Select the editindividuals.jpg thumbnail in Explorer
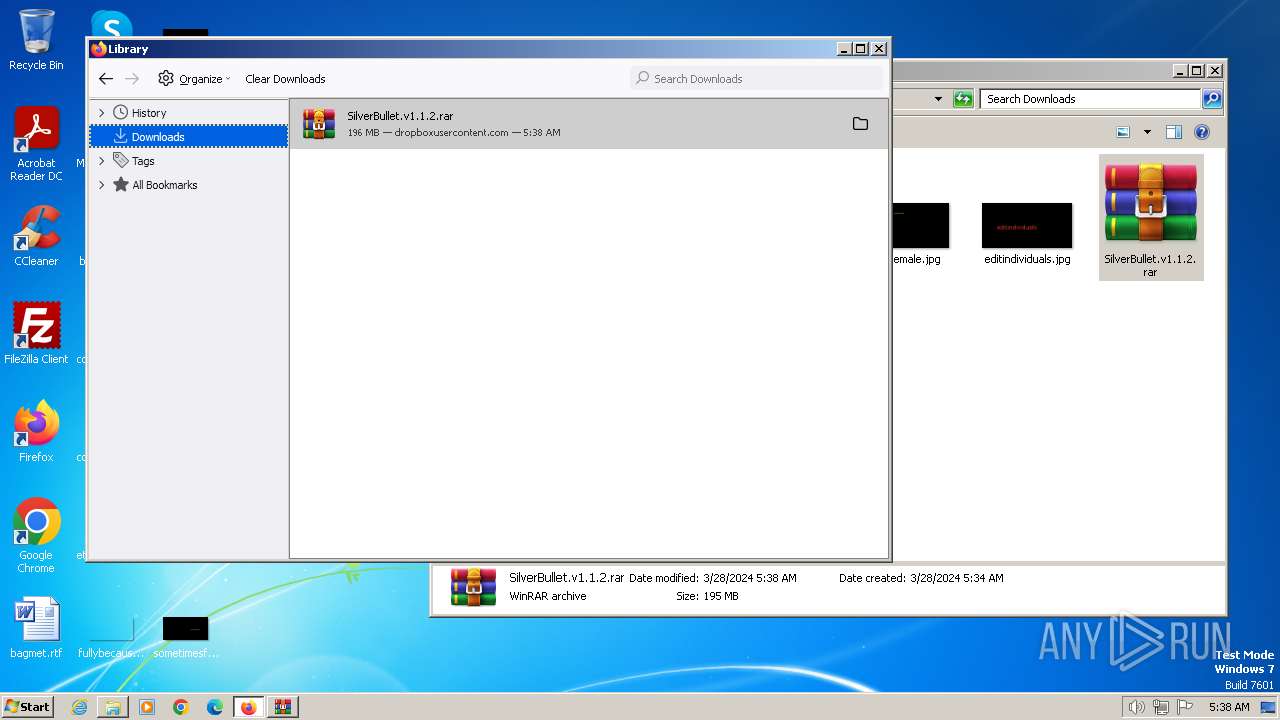 pyautogui.click(x=1027, y=226)
